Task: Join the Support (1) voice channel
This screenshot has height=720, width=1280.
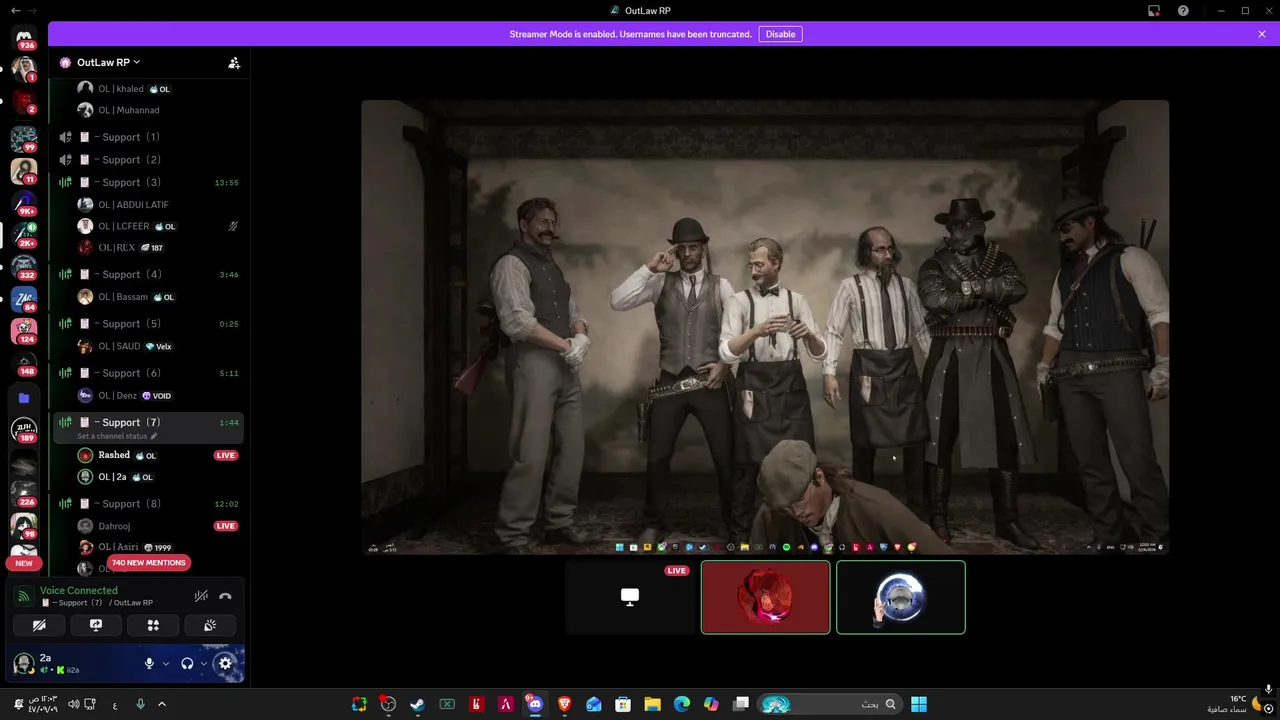Action: point(149,137)
